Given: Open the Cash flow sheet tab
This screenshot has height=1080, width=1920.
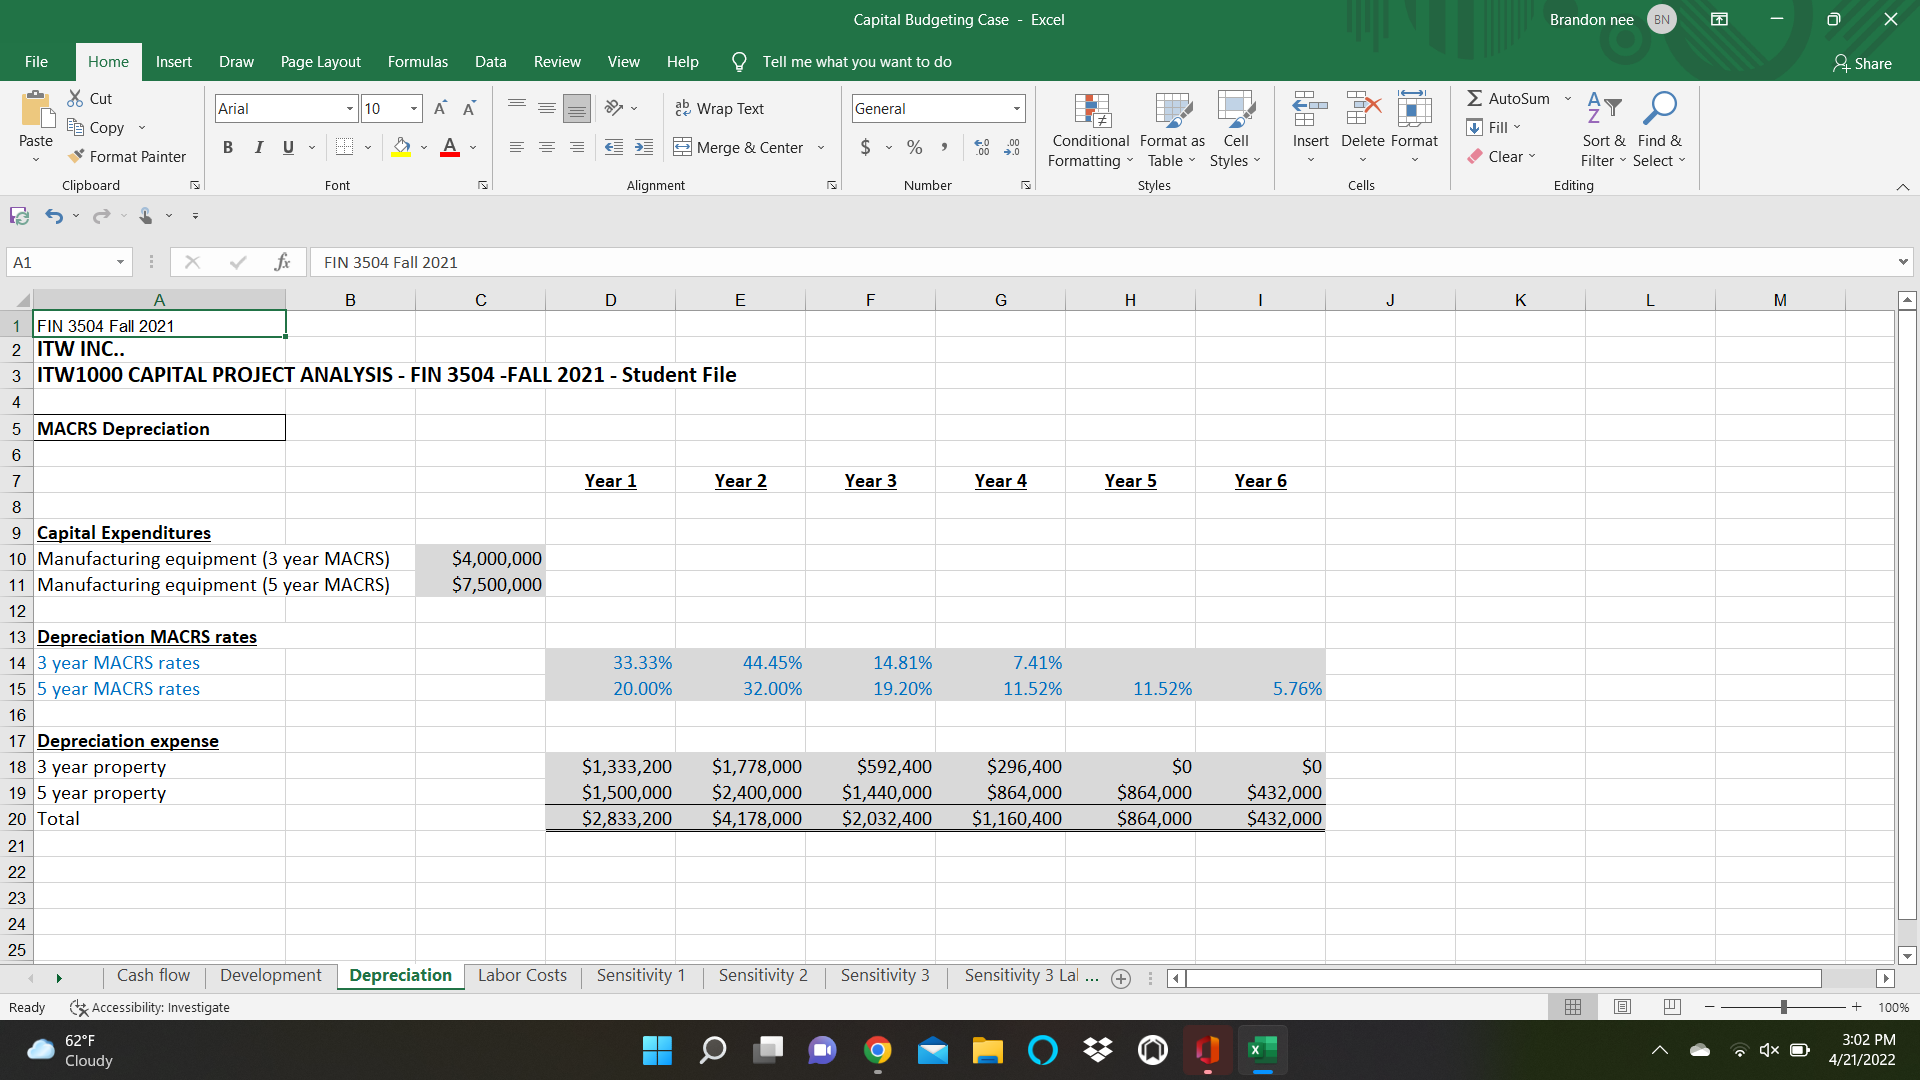Looking at the screenshot, I should [x=153, y=975].
